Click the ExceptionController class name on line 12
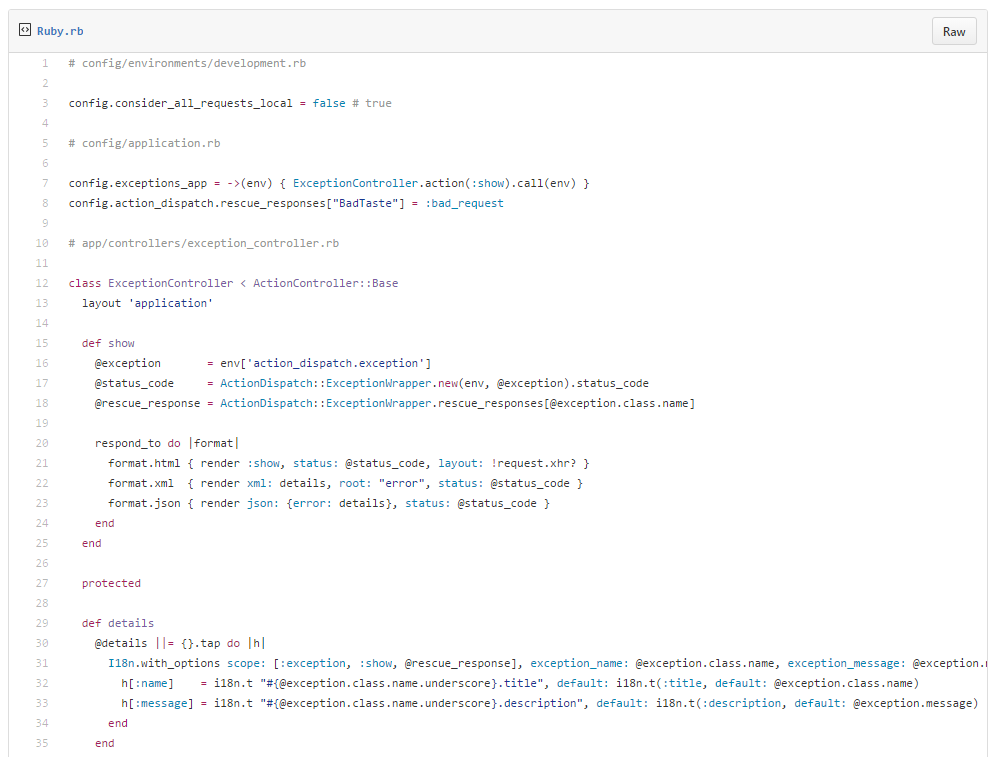Screen dimensions: 995x757 170,283
